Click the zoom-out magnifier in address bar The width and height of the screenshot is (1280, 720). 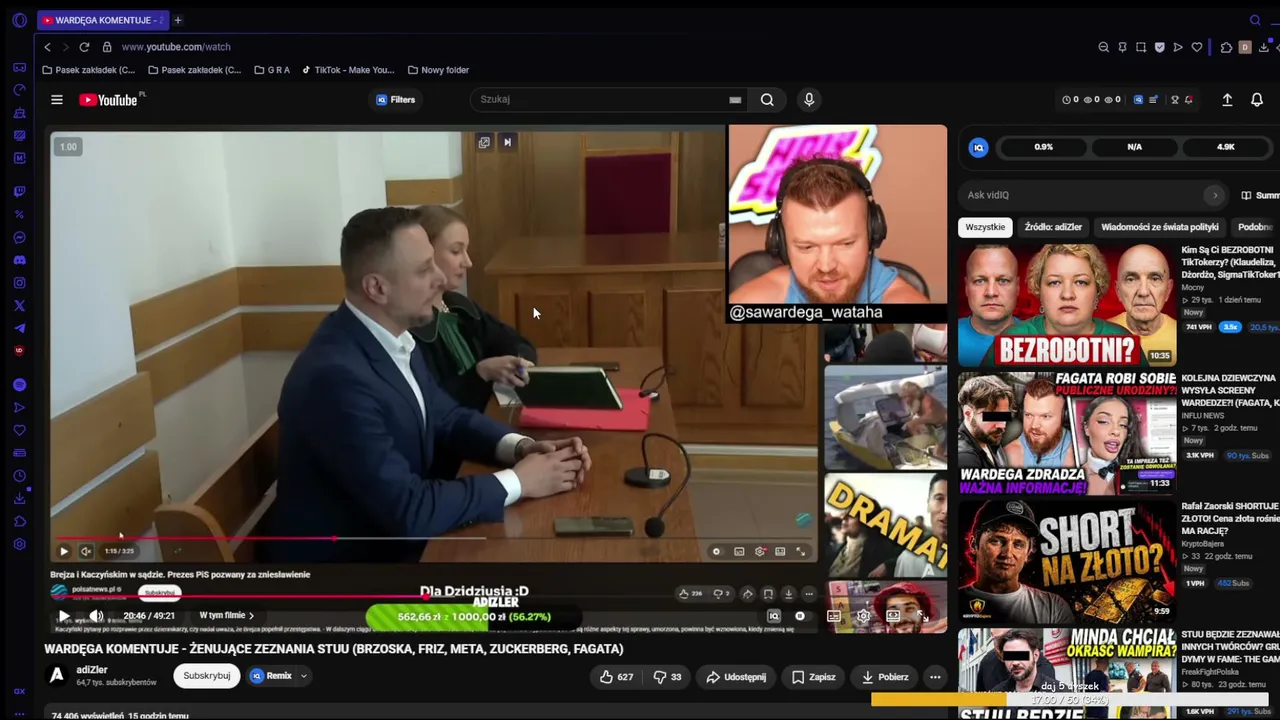click(1103, 47)
